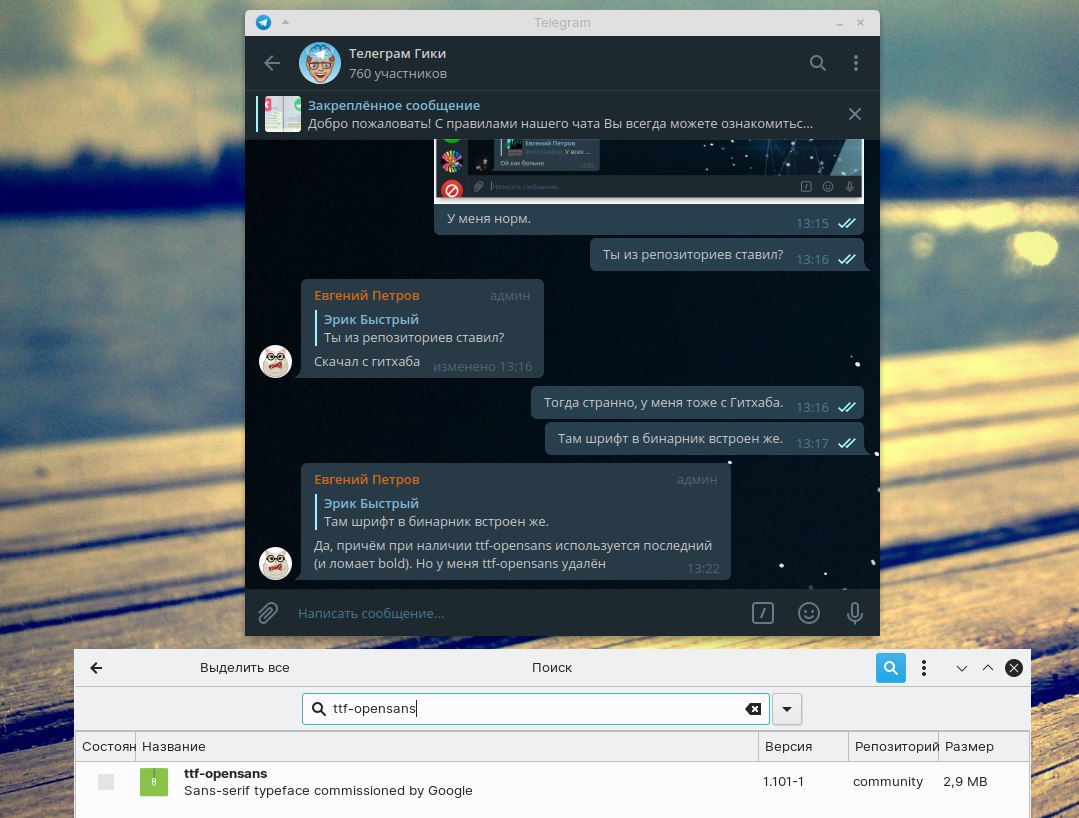Go back in package manager window
Viewport: 1079px width, 818px height.
(x=96, y=667)
